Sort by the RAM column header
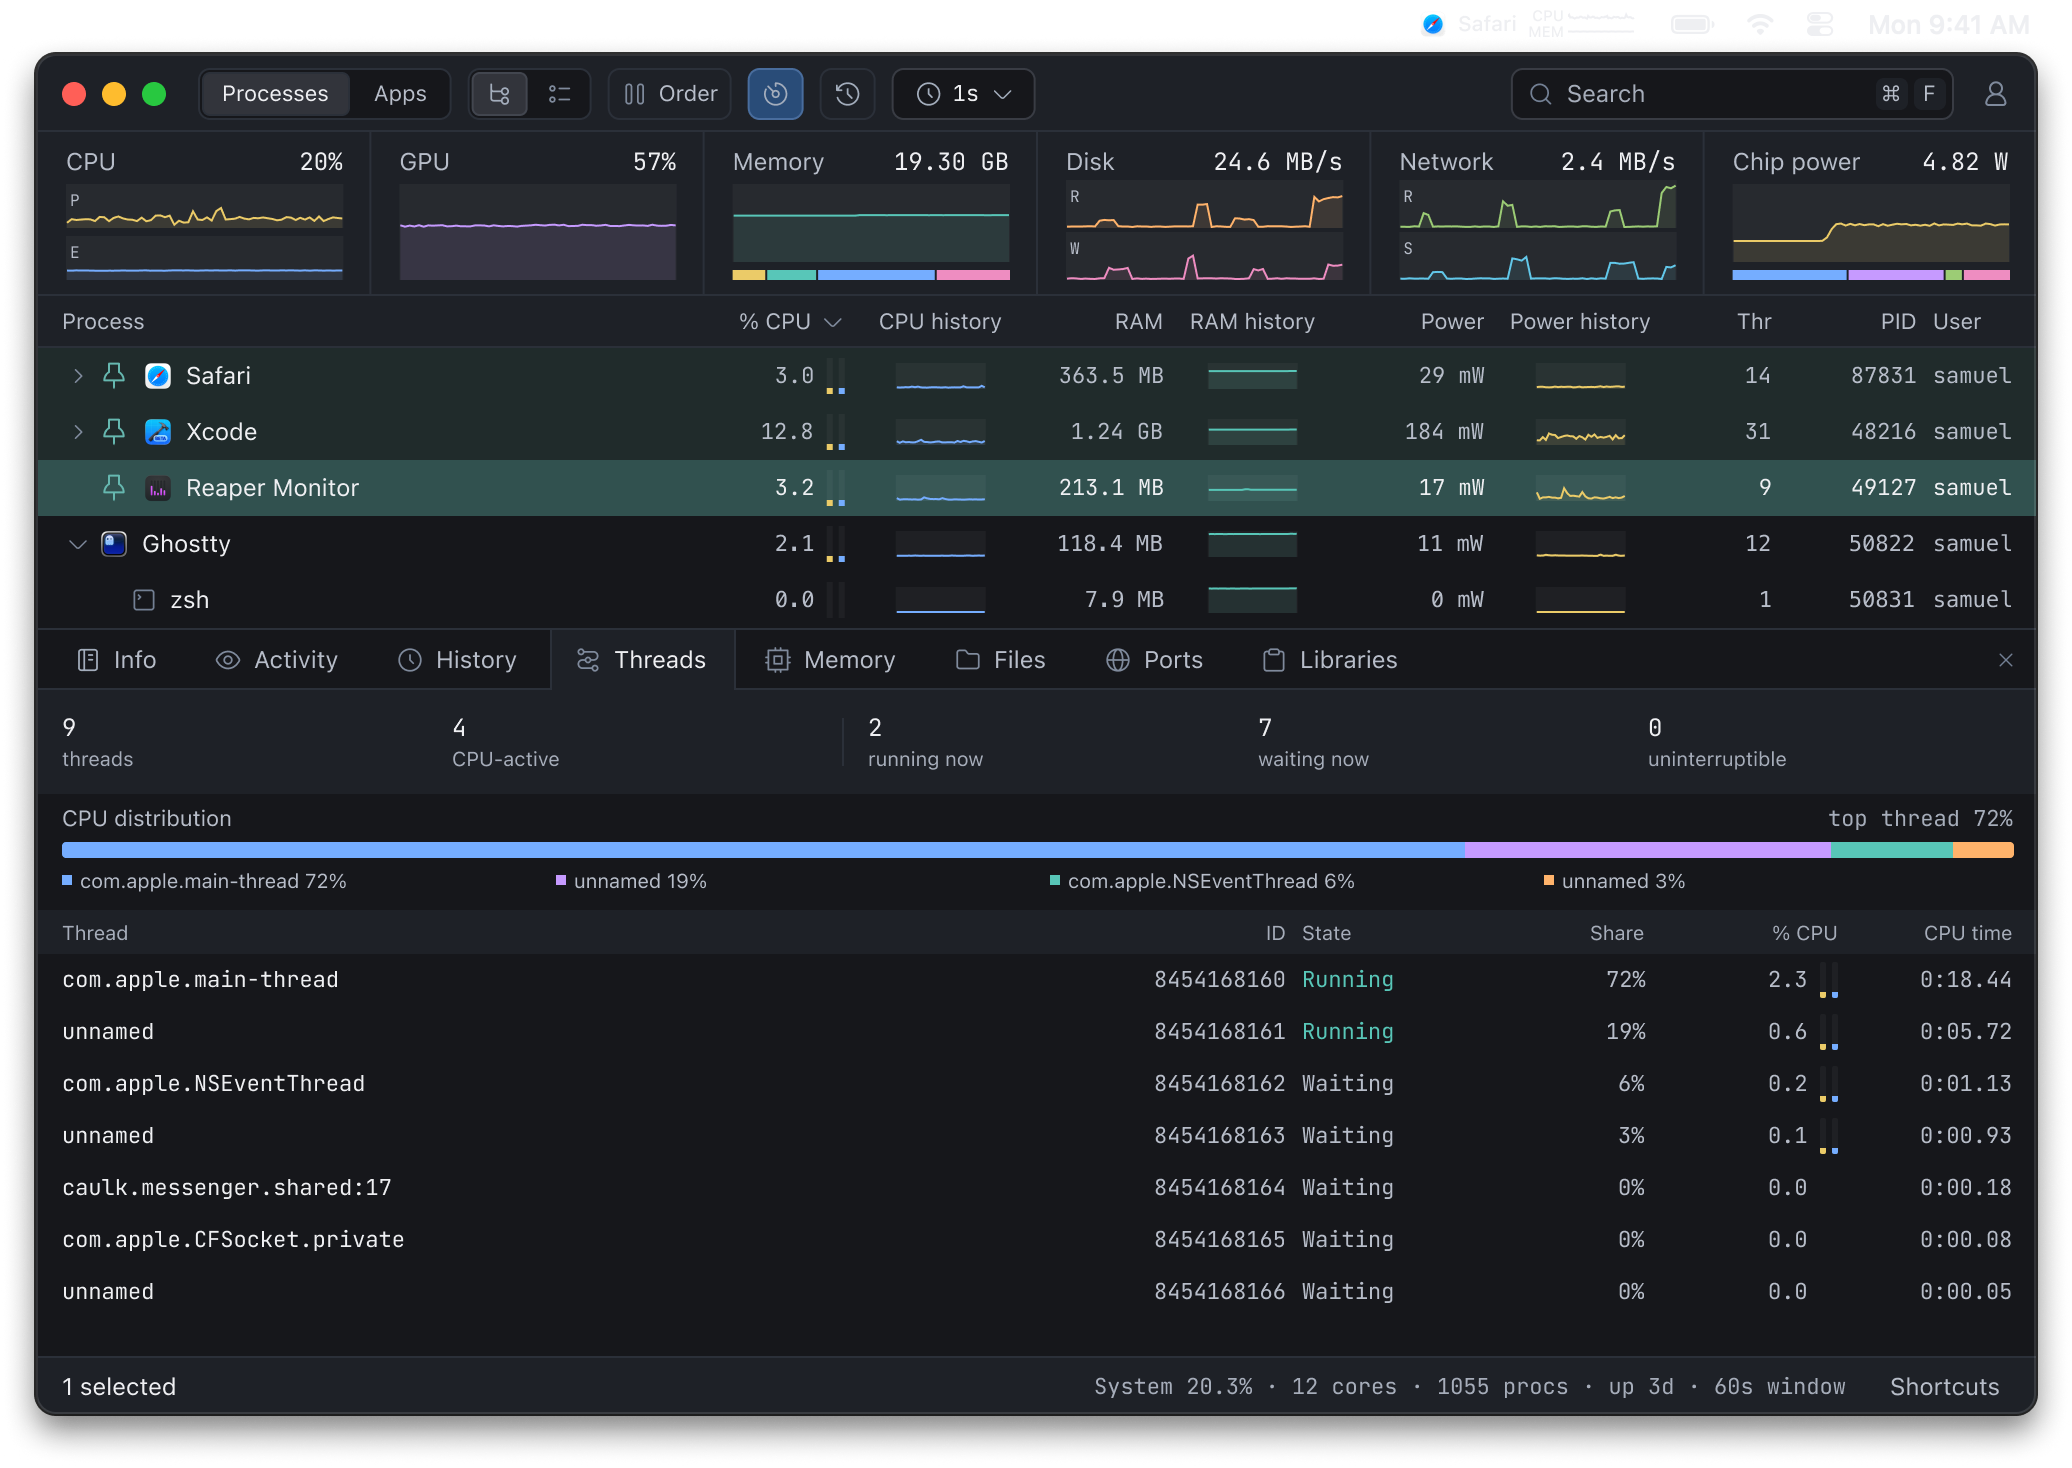2072x1468 pixels. [1138, 322]
